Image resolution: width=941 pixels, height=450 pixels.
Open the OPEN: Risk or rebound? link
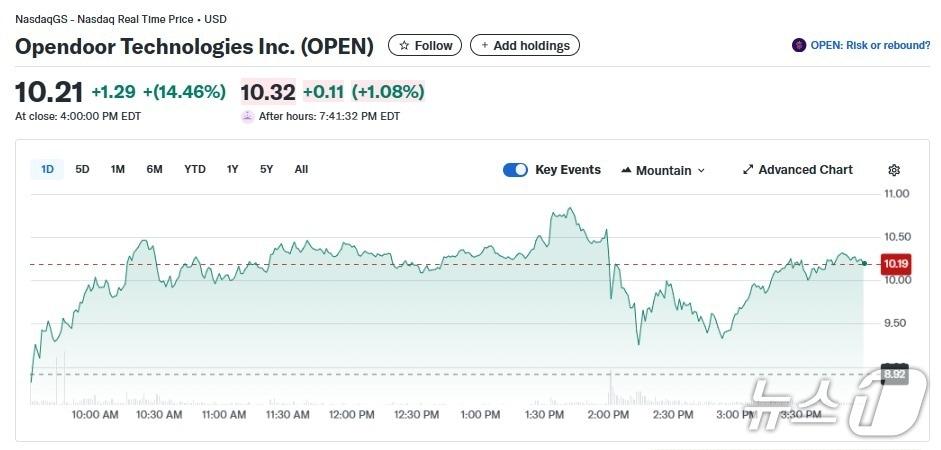point(869,45)
